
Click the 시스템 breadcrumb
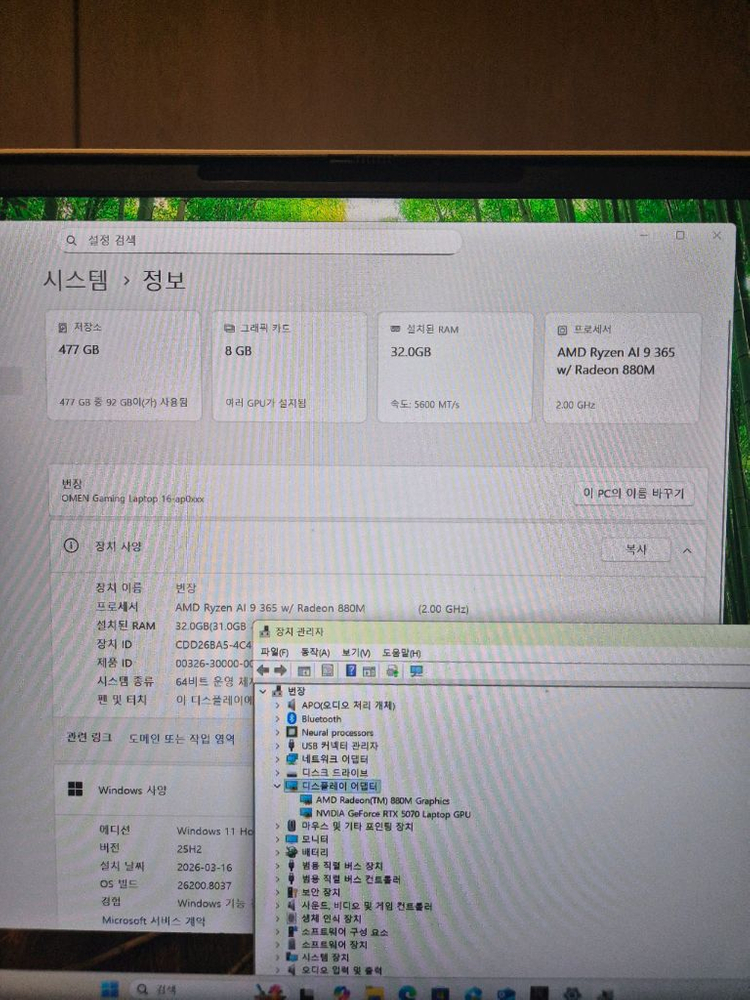76,279
